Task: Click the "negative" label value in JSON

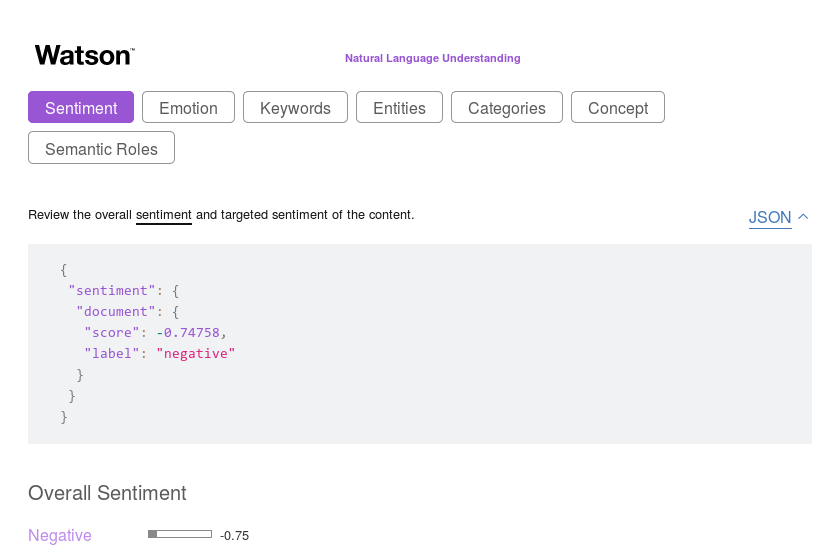Action: coord(196,353)
